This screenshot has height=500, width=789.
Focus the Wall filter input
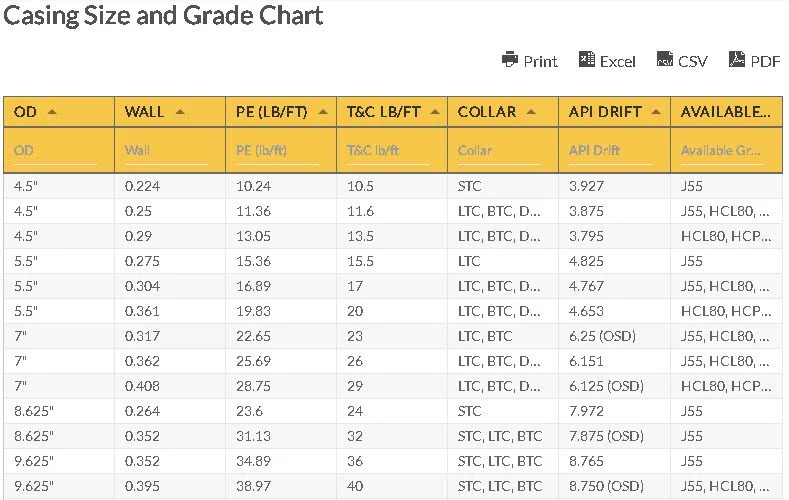coord(166,151)
